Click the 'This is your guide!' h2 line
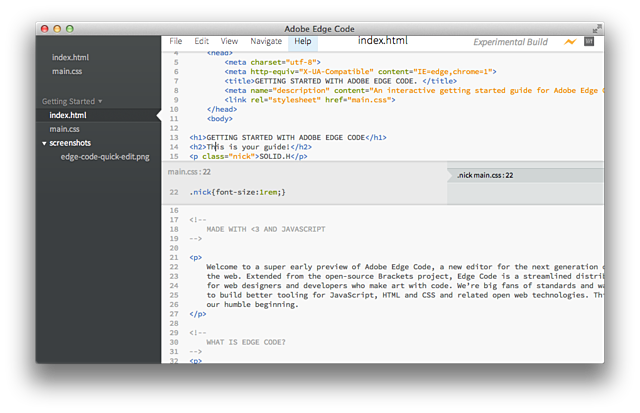 click(251, 147)
